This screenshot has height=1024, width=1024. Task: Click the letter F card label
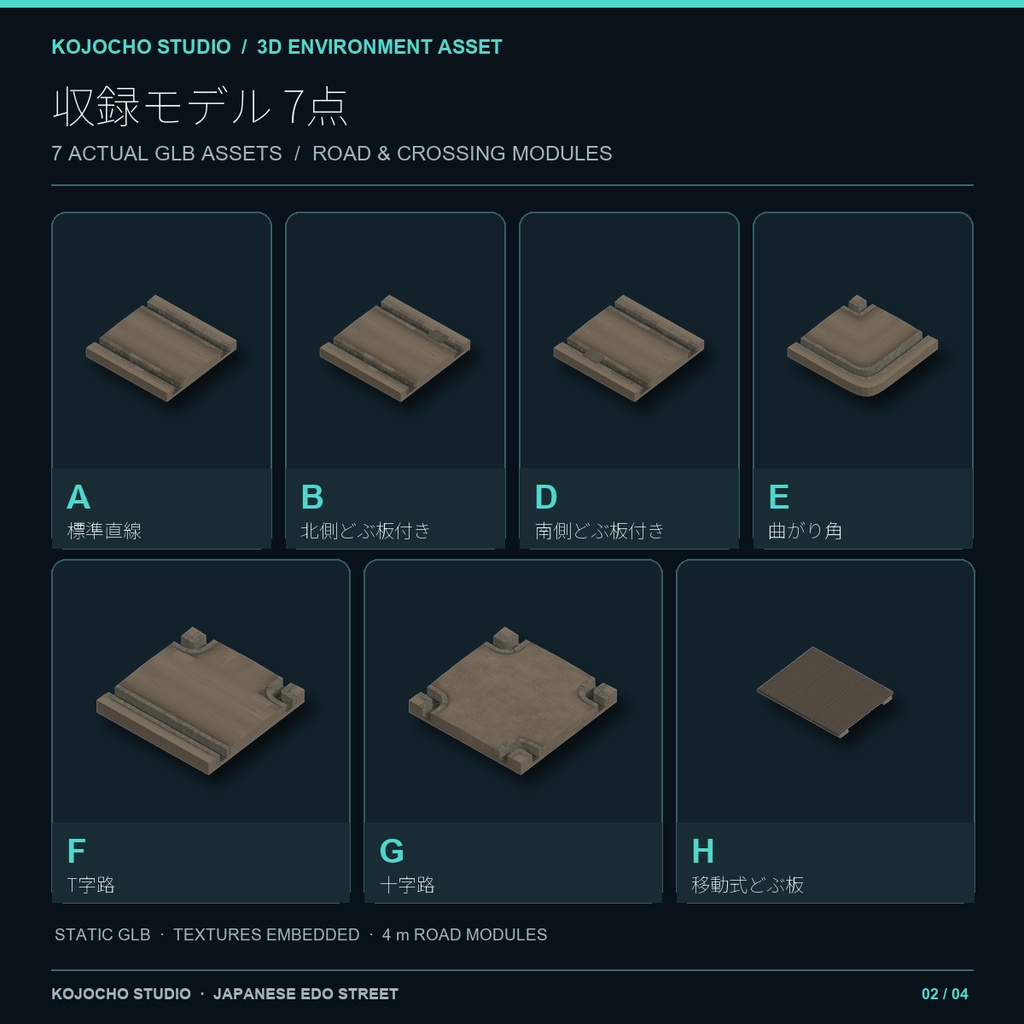click(x=76, y=851)
